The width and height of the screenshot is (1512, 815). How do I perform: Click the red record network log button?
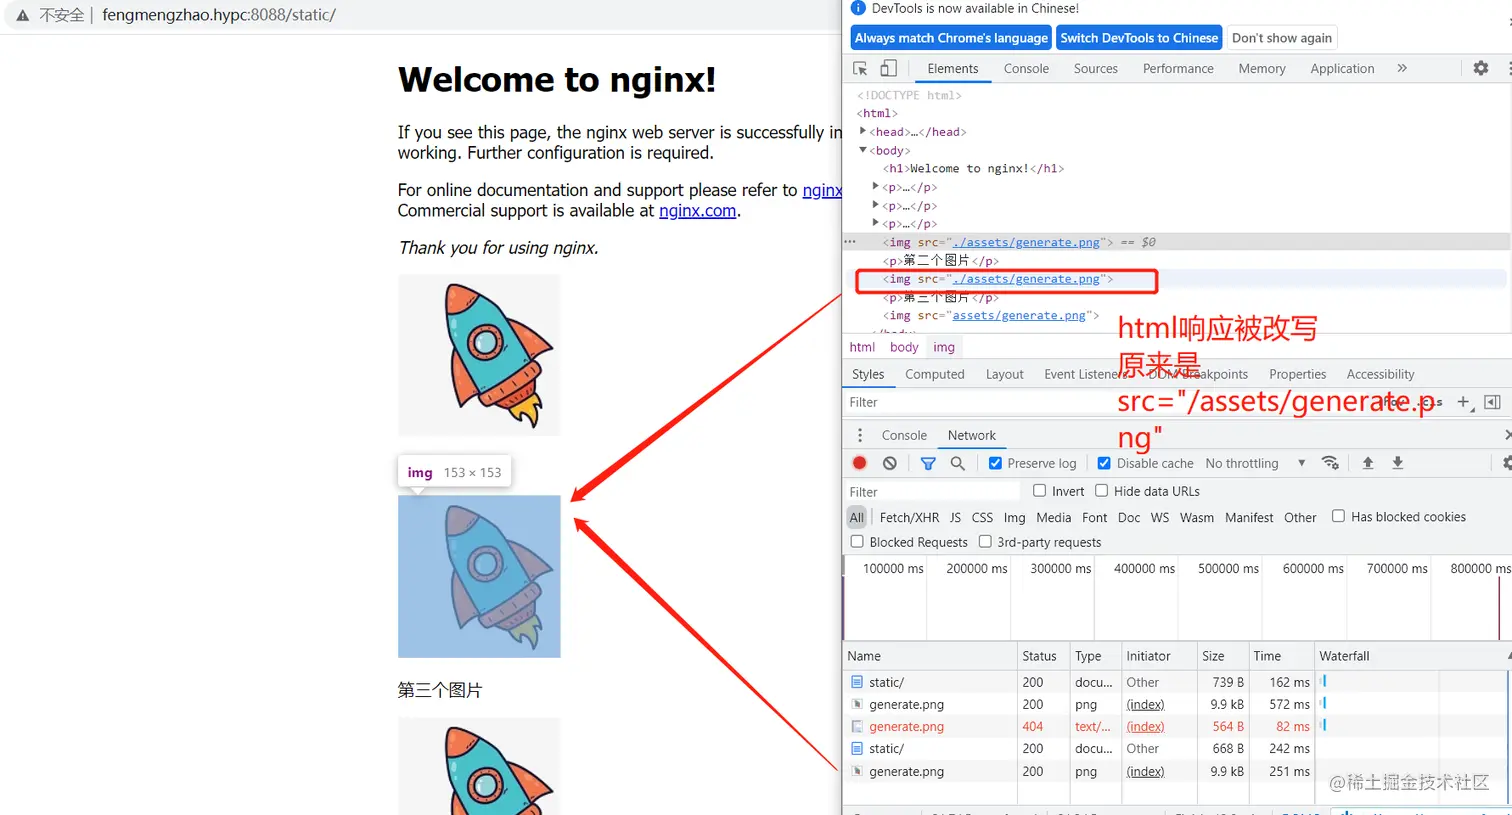(x=859, y=463)
